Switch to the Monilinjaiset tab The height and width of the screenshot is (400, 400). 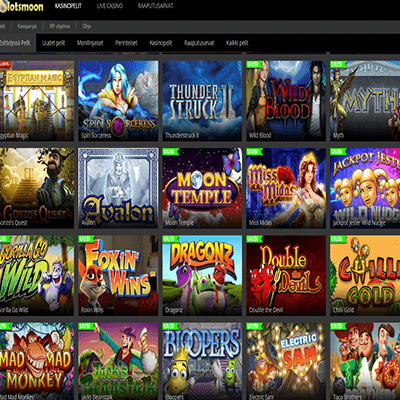pos(90,43)
